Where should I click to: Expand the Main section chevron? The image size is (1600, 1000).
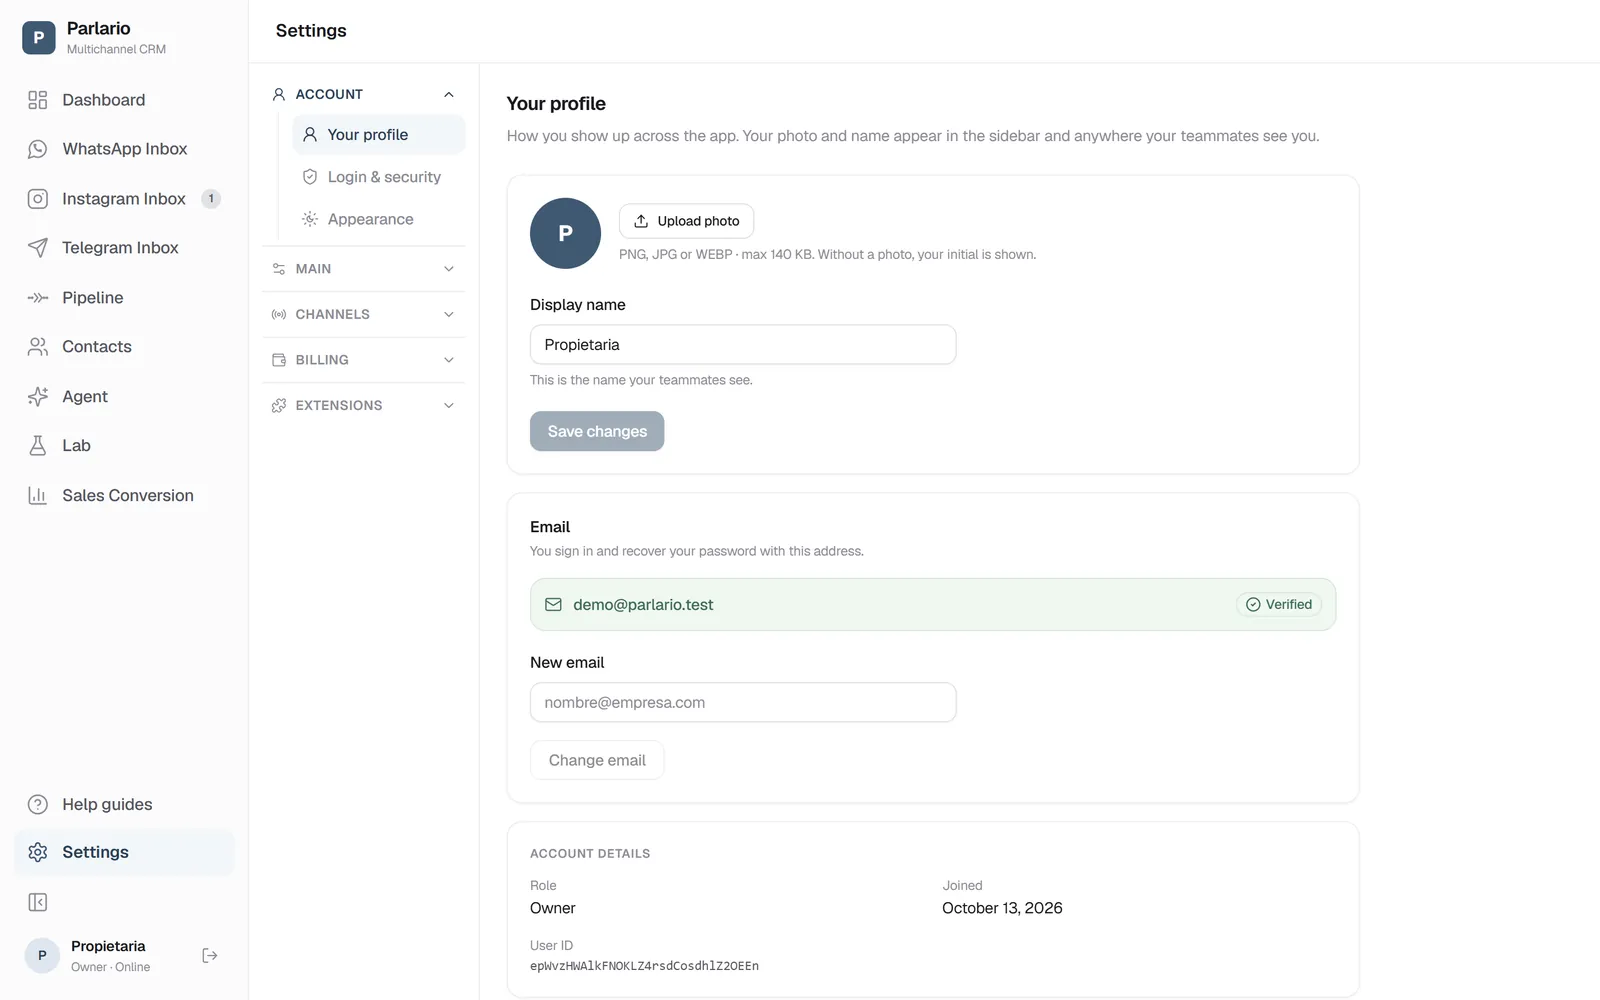pyautogui.click(x=449, y=269)
